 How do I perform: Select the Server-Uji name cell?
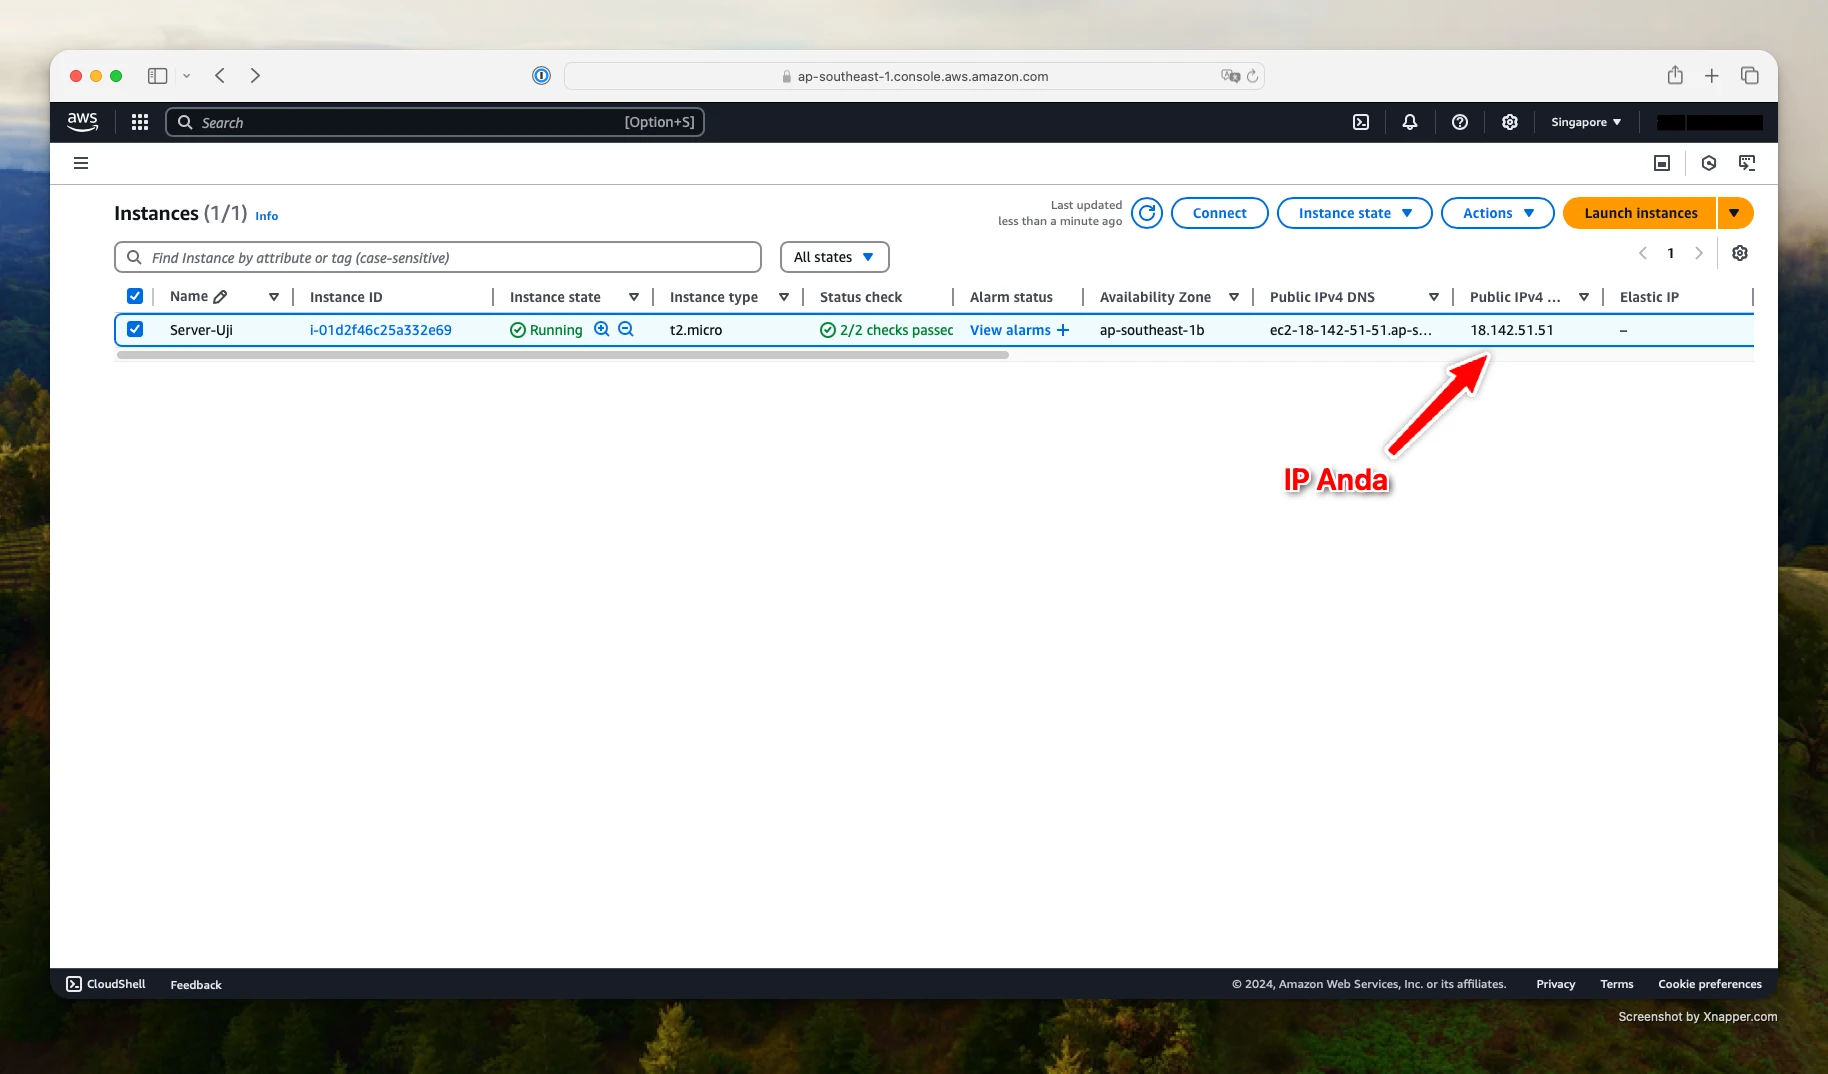point(201,330)
